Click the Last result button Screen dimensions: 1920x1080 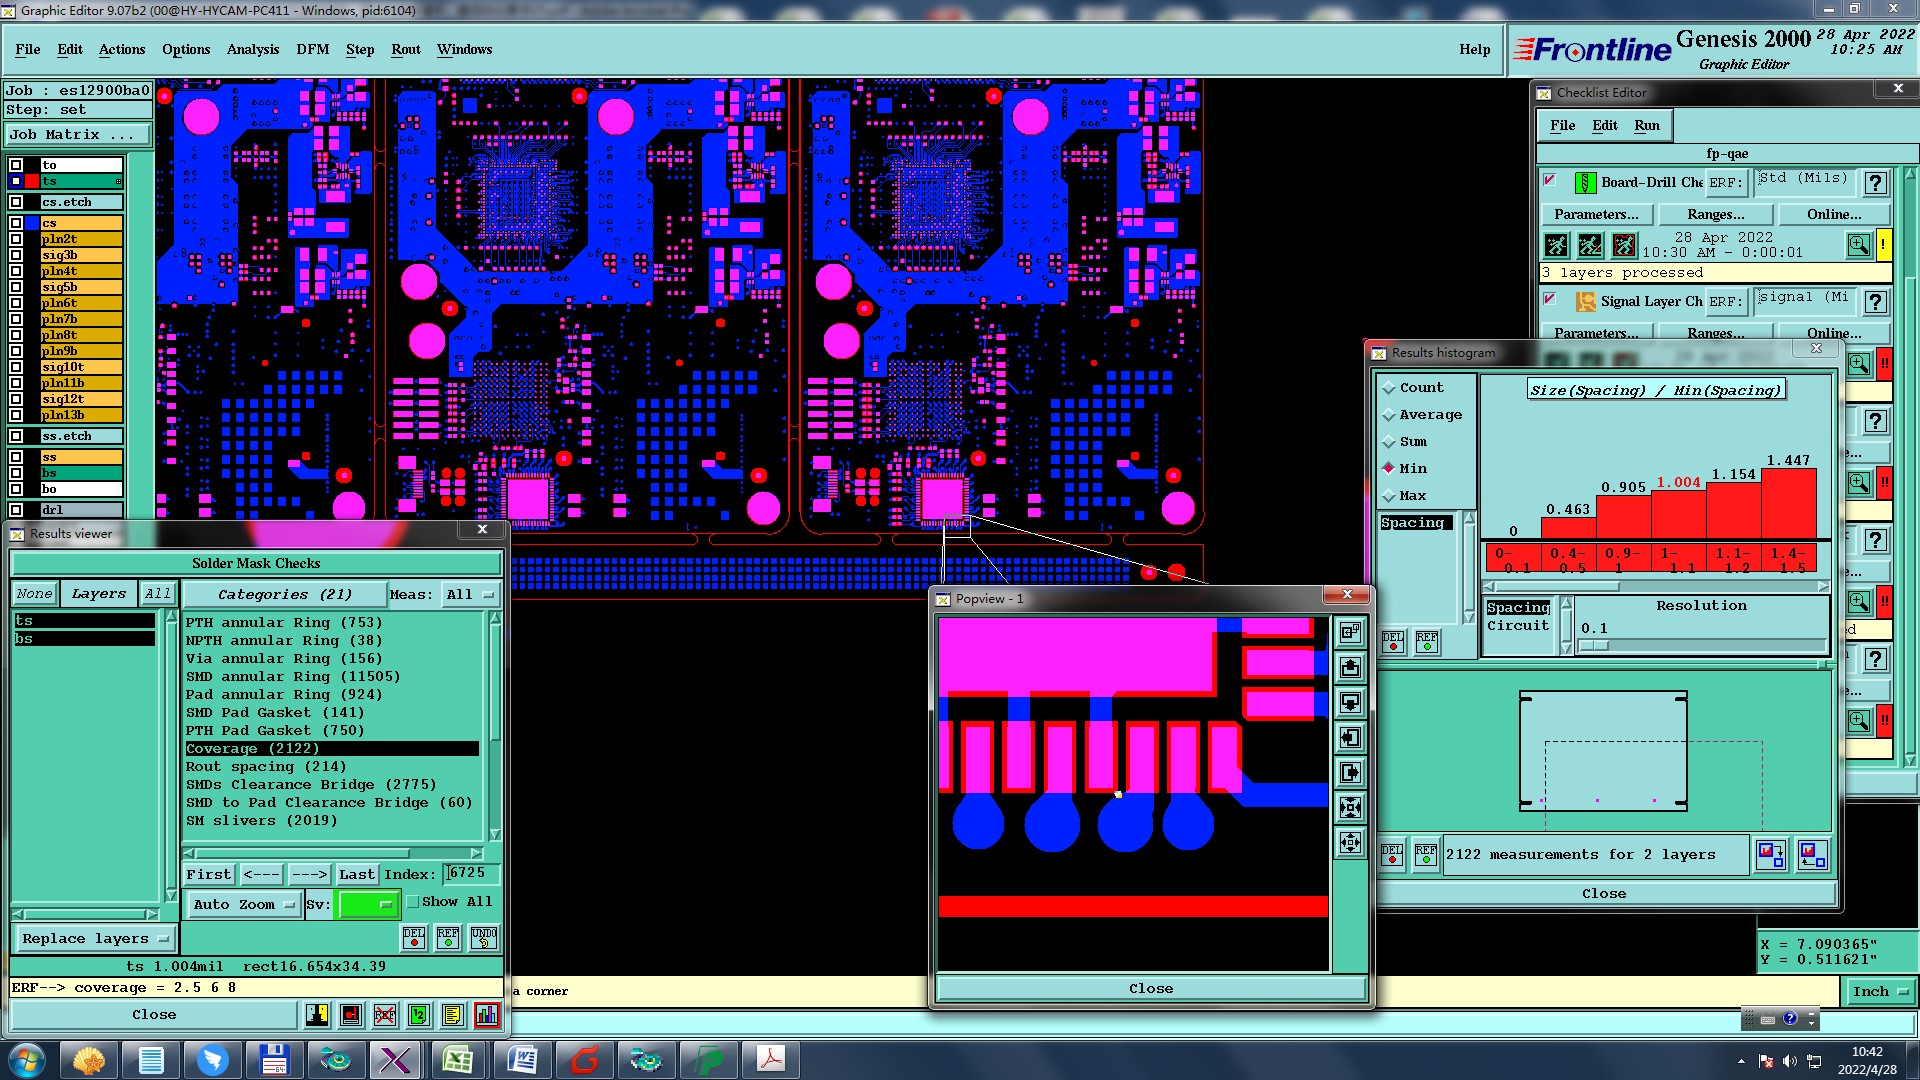pos(356,874)
